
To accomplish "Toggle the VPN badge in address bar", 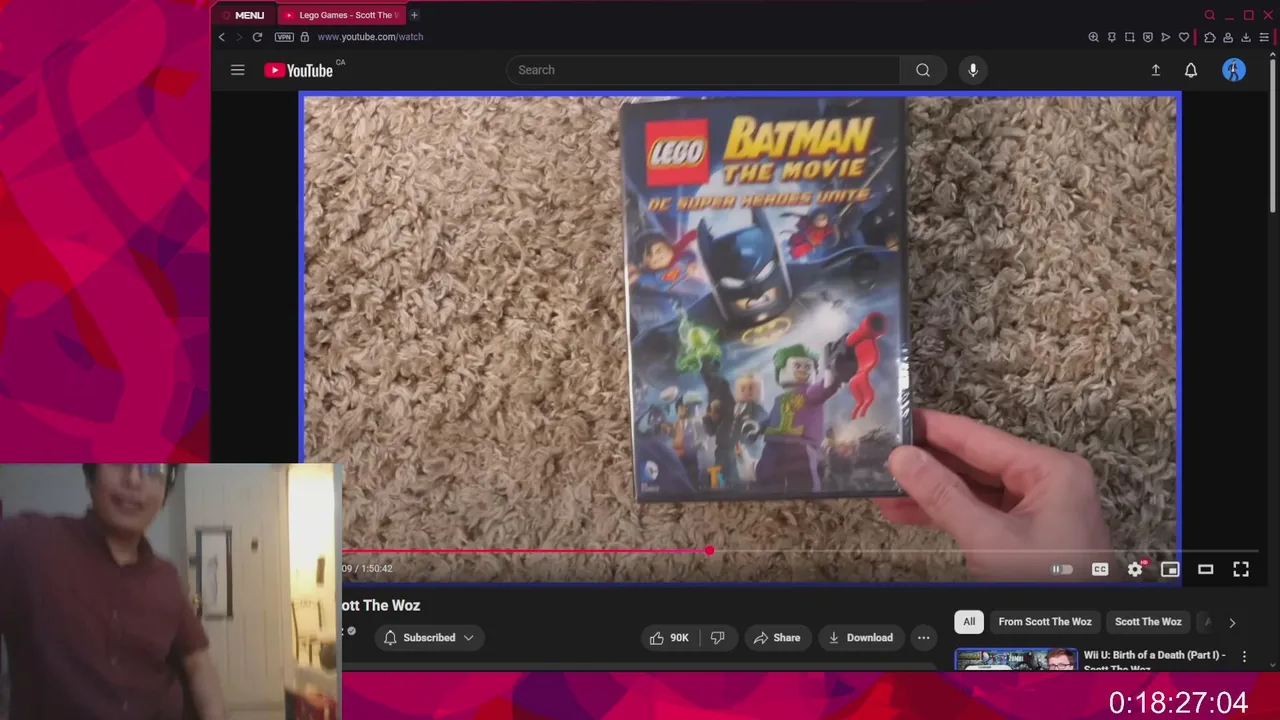I will [284, 37].
